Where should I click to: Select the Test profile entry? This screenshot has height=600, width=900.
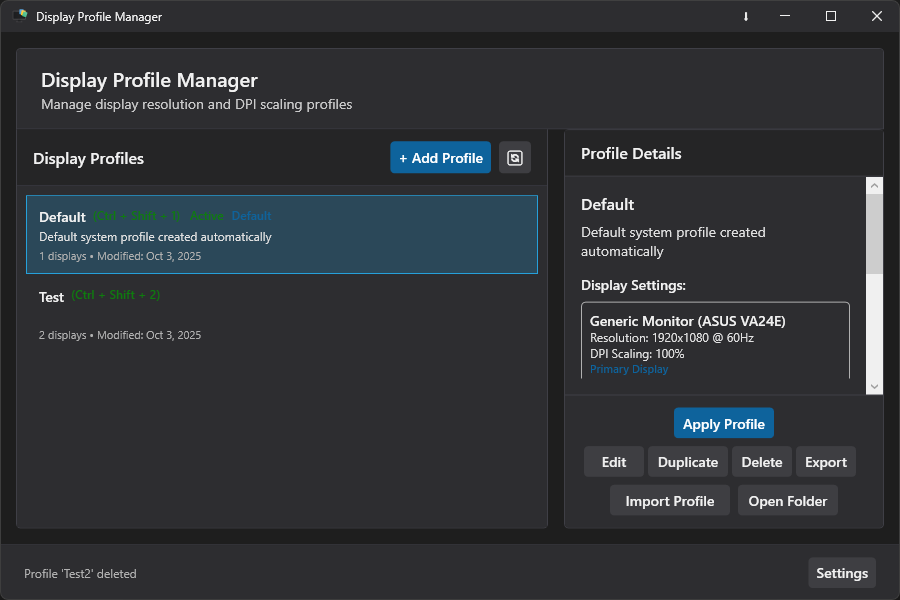tap(282, 314)
